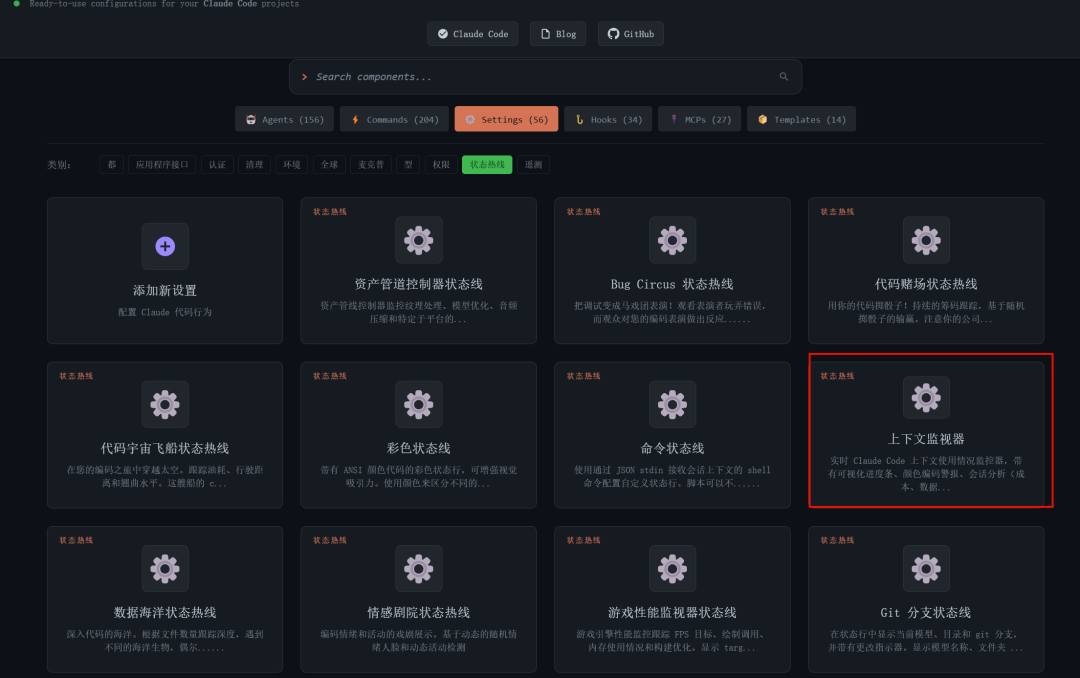Viewport: 1080px width, 678px height.
Task: Filter by 都 (all) category
Action: point(112,165)
